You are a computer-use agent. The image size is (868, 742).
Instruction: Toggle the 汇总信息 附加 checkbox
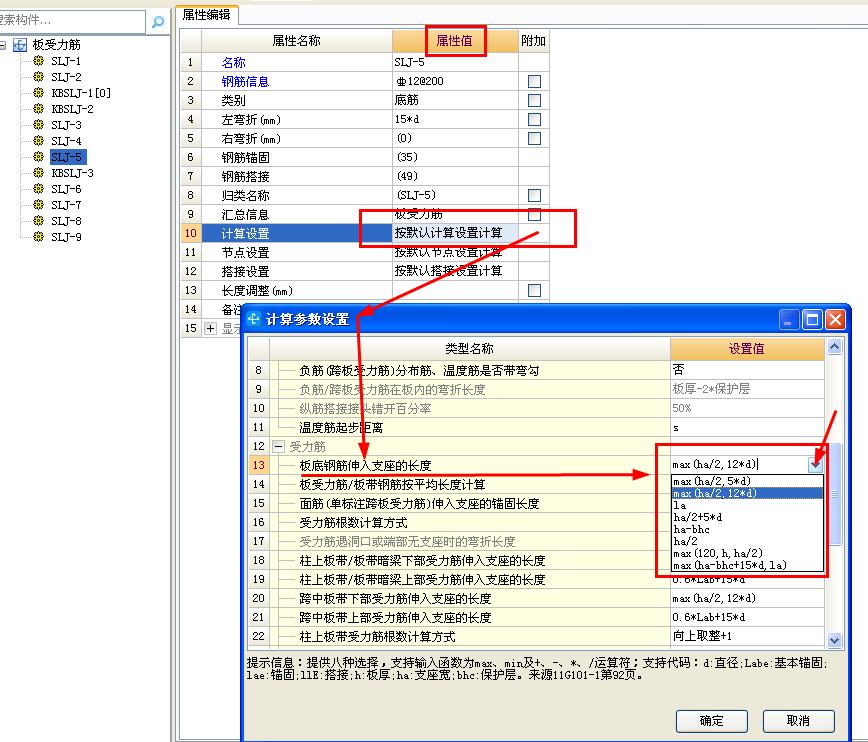(x=534, y=214)
